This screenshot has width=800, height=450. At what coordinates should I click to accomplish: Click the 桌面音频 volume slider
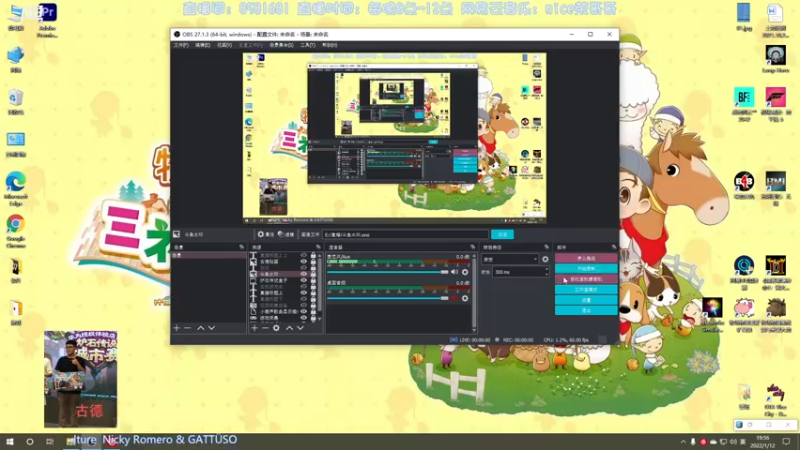(388, 298)
